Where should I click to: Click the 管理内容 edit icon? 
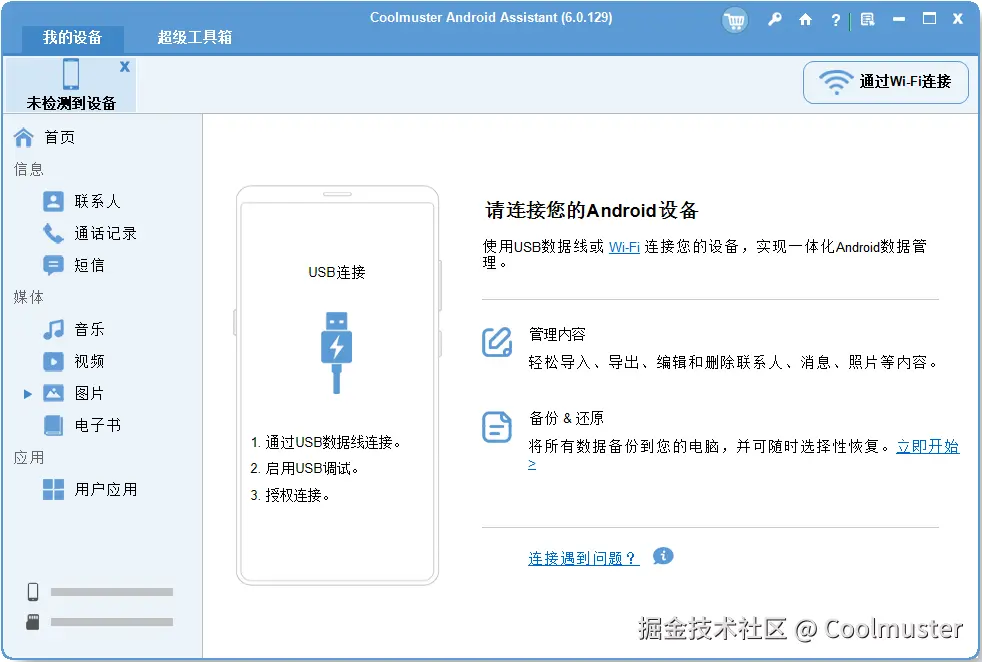pos(497,342)
